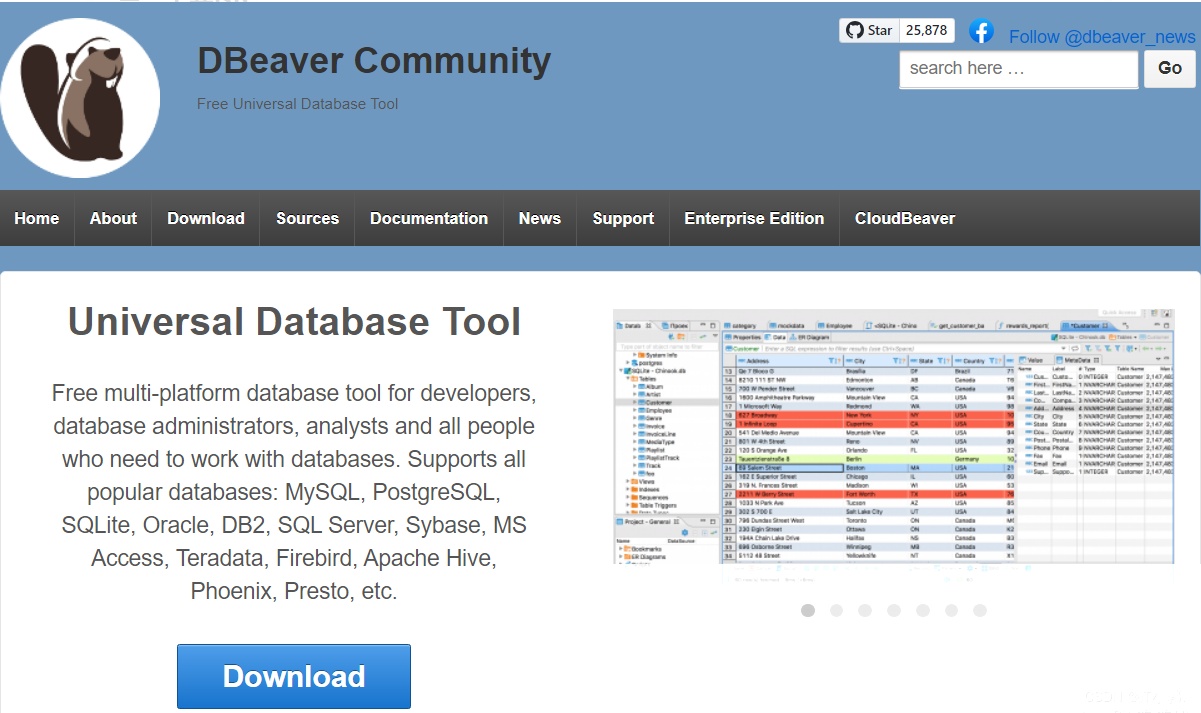
Task: Open the Sources menu item
Action: tap(307, 218)
